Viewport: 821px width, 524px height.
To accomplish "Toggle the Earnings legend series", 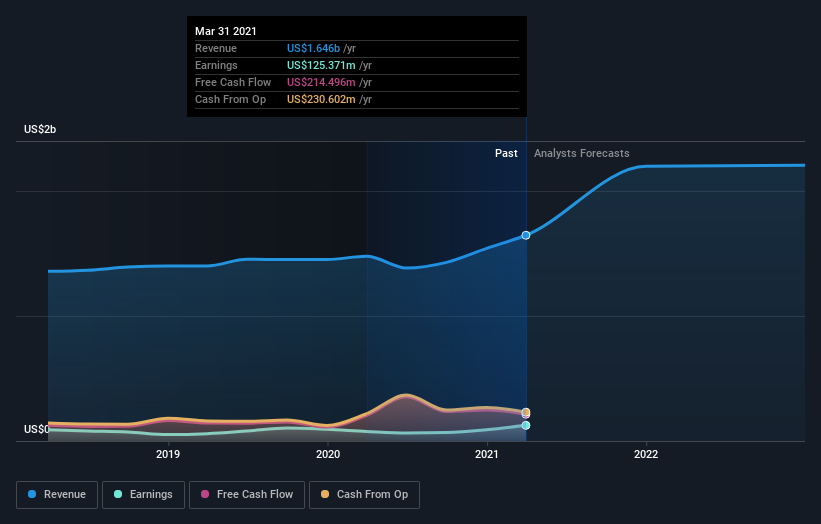I will click(143, 495).
